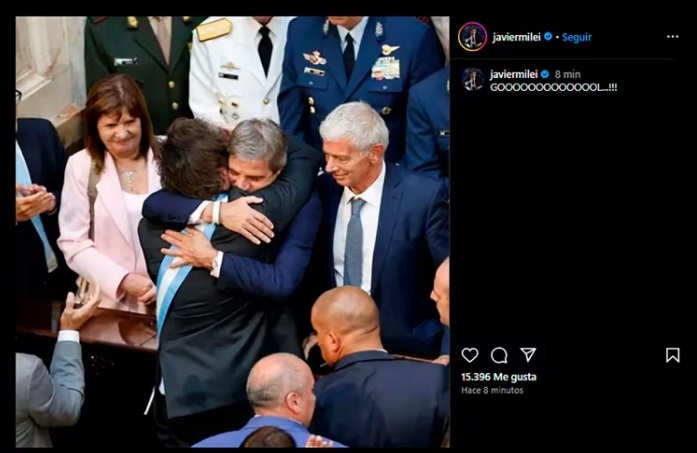697x453 pixels.
Task: Click the verified badge in caption row
Action: (x=545, y=74)
